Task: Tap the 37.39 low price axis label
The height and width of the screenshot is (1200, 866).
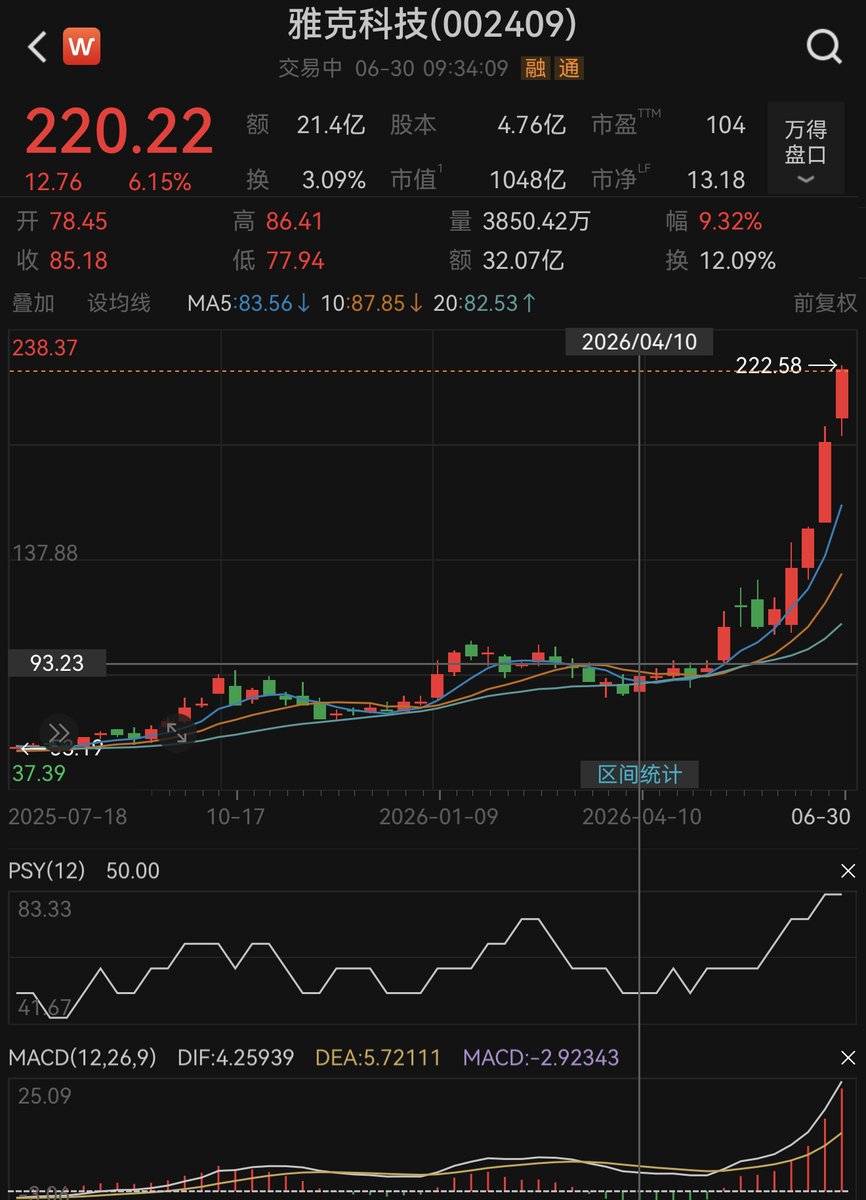Action: [x=39, y=772]
